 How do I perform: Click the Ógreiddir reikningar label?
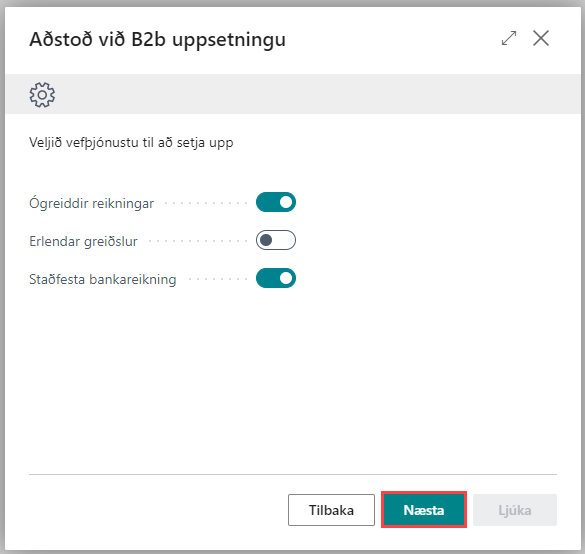[91, 204]
